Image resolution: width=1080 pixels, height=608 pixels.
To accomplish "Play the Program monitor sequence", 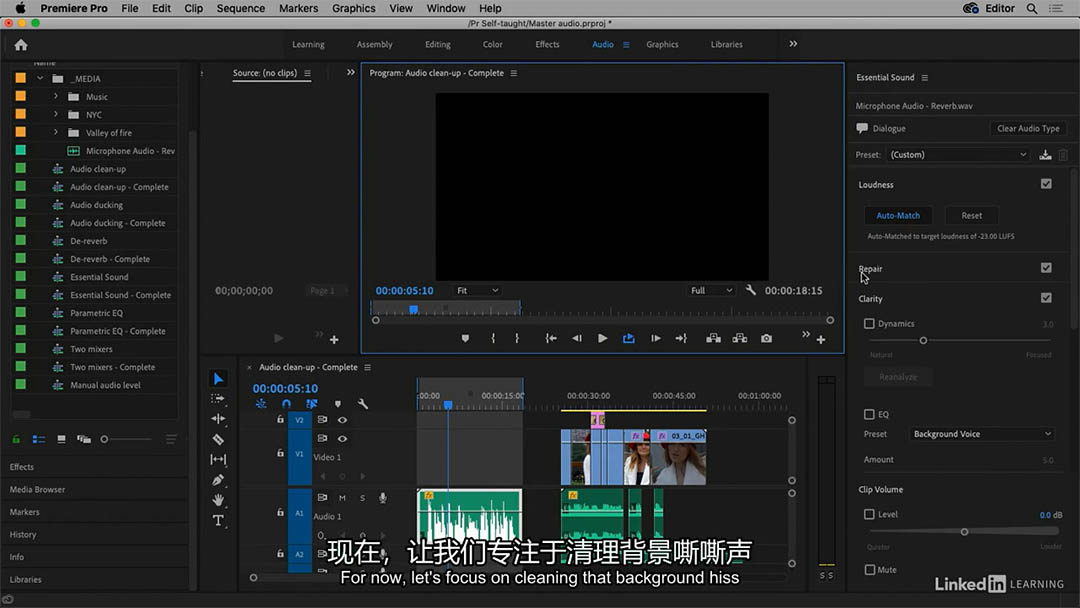I will [603, 338].
